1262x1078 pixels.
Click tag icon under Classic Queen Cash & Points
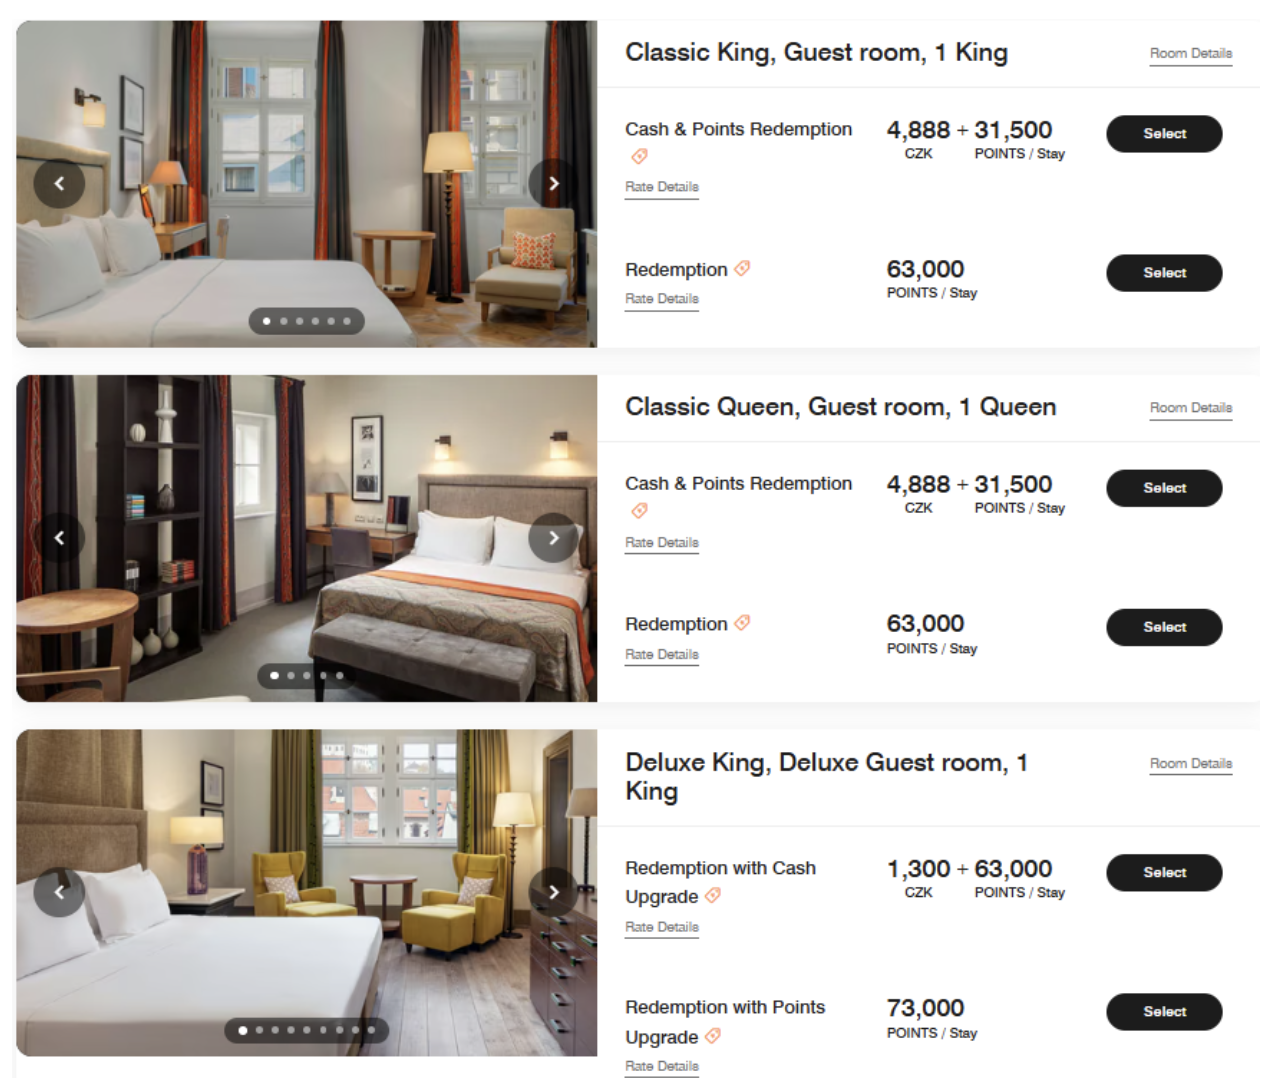pos(639,511)
